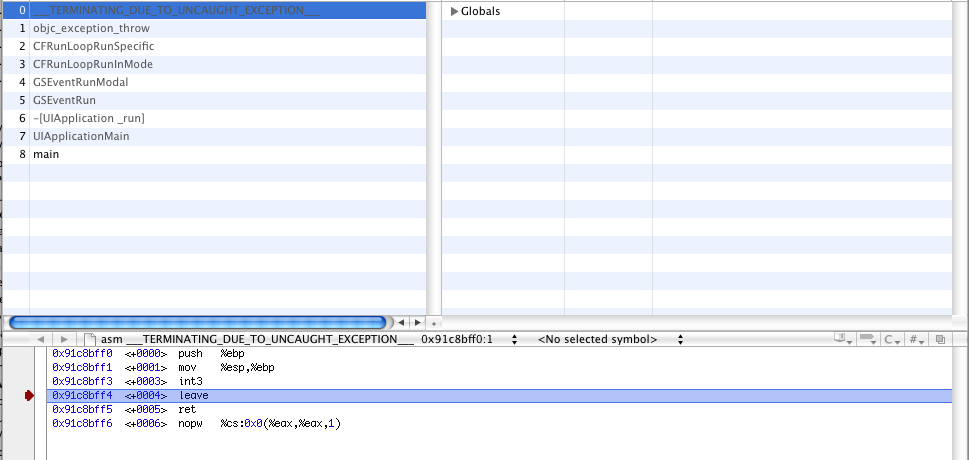Select the CFRunLoopRunSpecific stack frame
The width and height of the screenshot is (969, 460).
[x=214, y=46]
